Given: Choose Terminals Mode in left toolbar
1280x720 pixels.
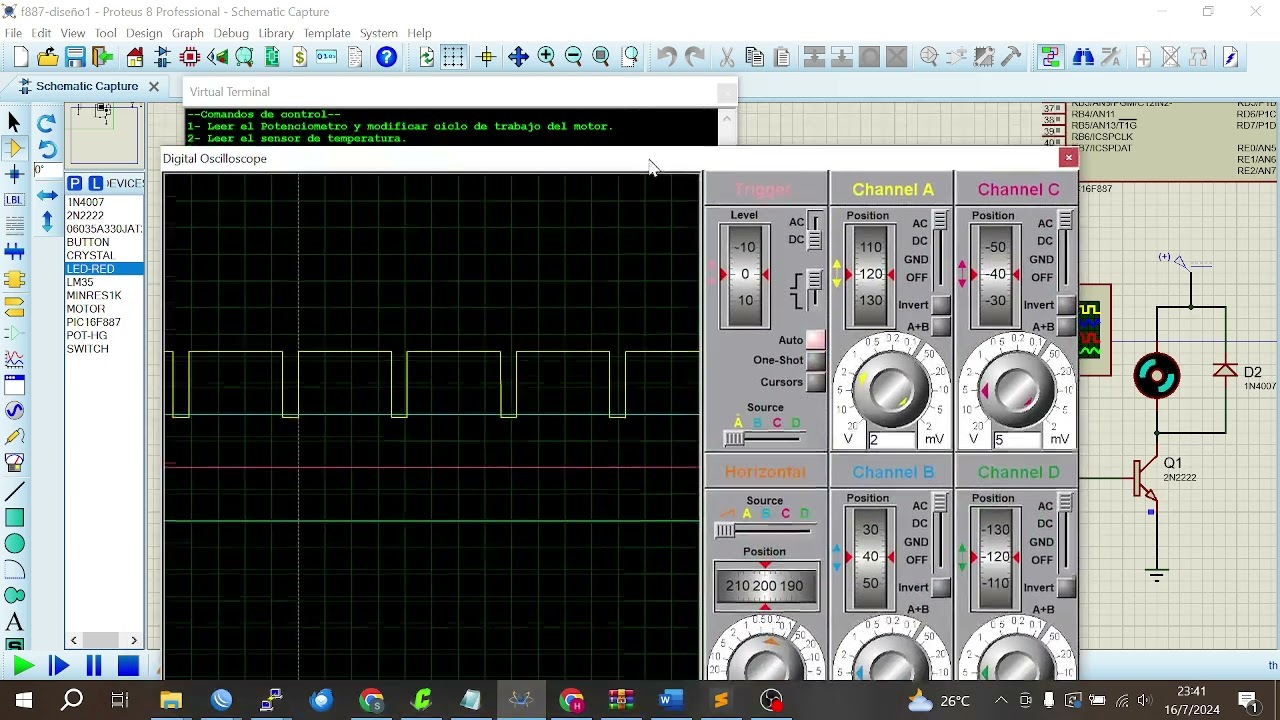Looking at the screenshot, I should (x=14, y=305).
